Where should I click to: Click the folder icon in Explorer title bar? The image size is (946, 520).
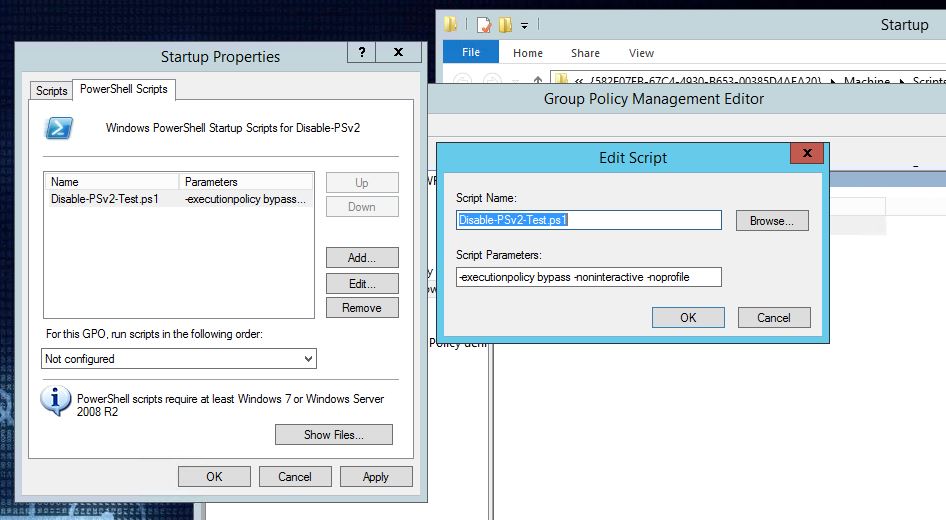(x=450, y=25)
